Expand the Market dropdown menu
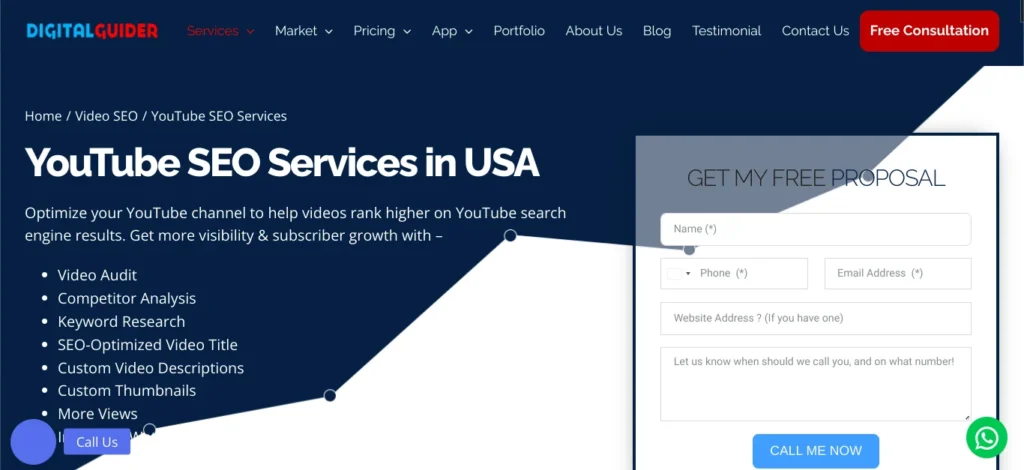This screenshot has width=1024, height=470. 303,31
